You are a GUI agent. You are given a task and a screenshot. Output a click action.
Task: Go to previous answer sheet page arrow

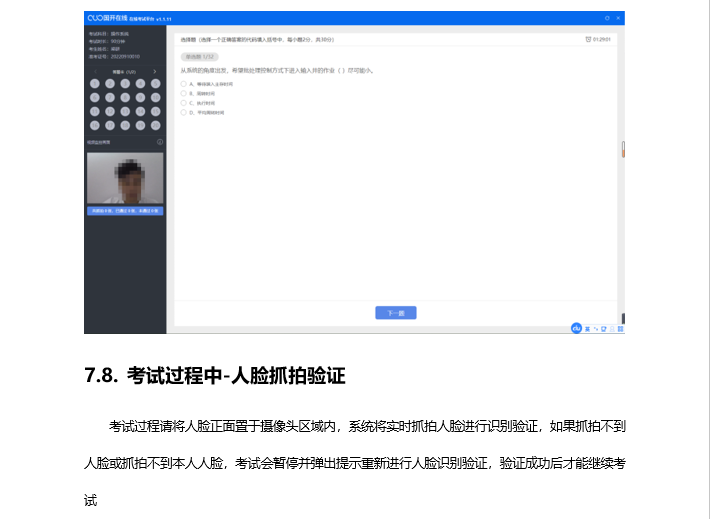tap(95, 72)
